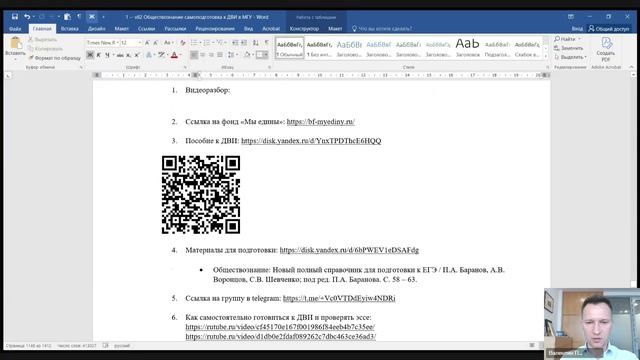
Task: Toggle strikethrough formatting
Action: [x=120, y=55]
